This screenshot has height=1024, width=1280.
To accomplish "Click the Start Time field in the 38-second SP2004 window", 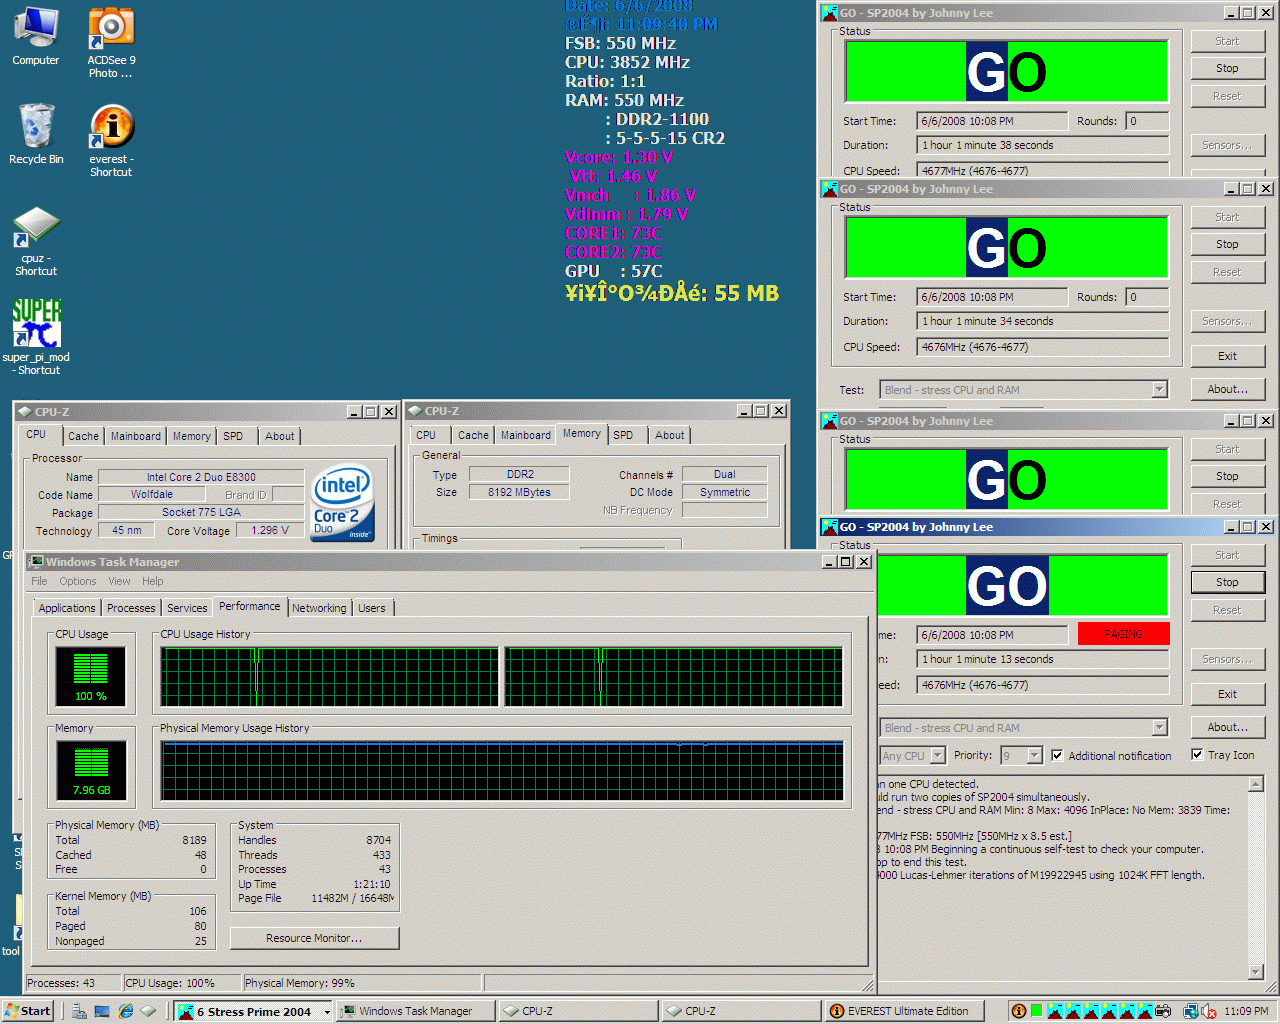I will tap(992, 121).
